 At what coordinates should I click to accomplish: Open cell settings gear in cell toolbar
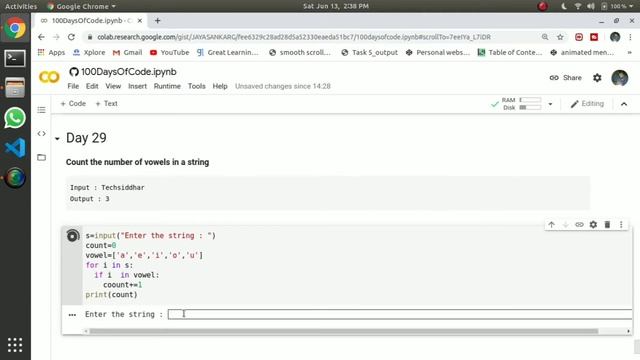click(593, 224)
